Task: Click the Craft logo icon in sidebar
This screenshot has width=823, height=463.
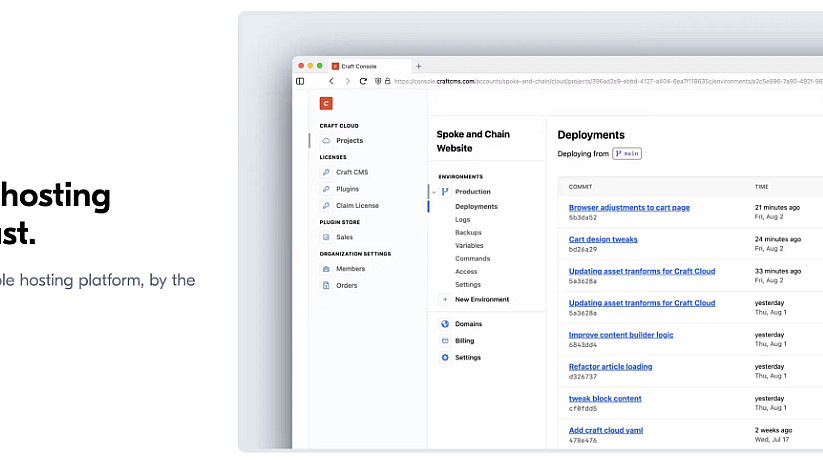Action: [326, 103]
